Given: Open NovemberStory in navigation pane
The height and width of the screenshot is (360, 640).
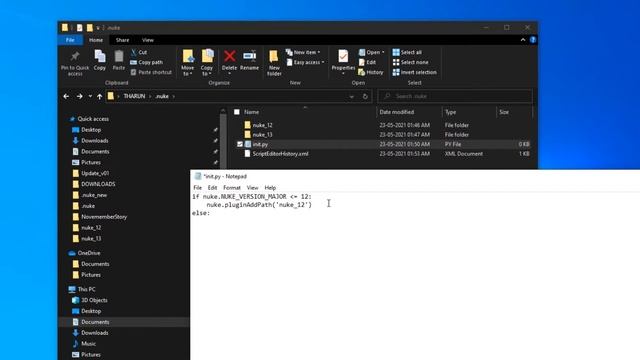Looking at the screenshot, I should [x=104, y=217].
